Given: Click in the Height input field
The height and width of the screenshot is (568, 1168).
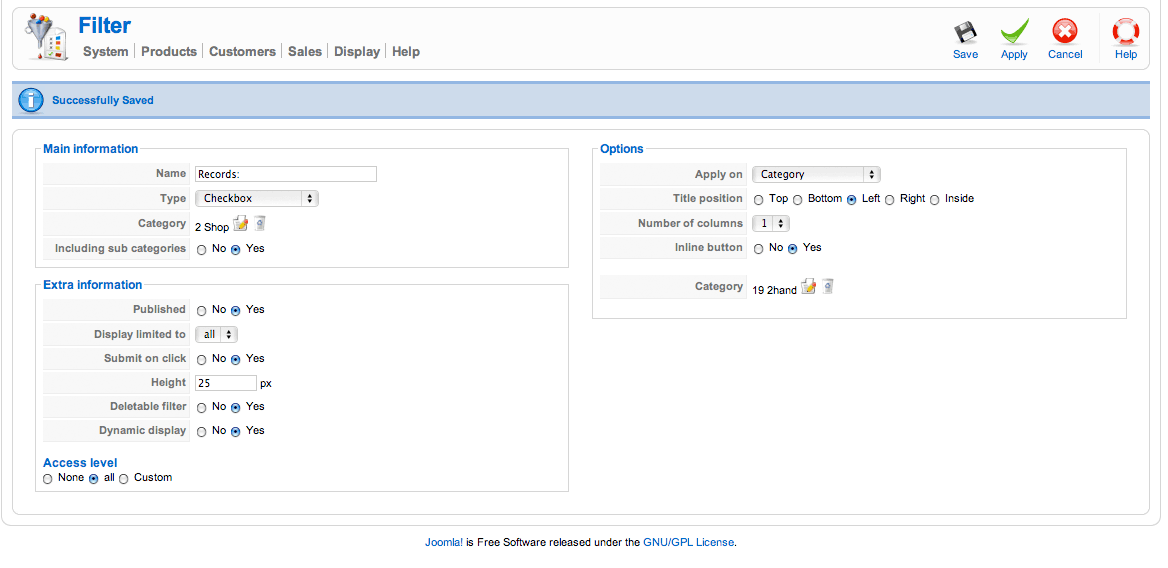Looking at the screenshot, I should click(226, 383).
